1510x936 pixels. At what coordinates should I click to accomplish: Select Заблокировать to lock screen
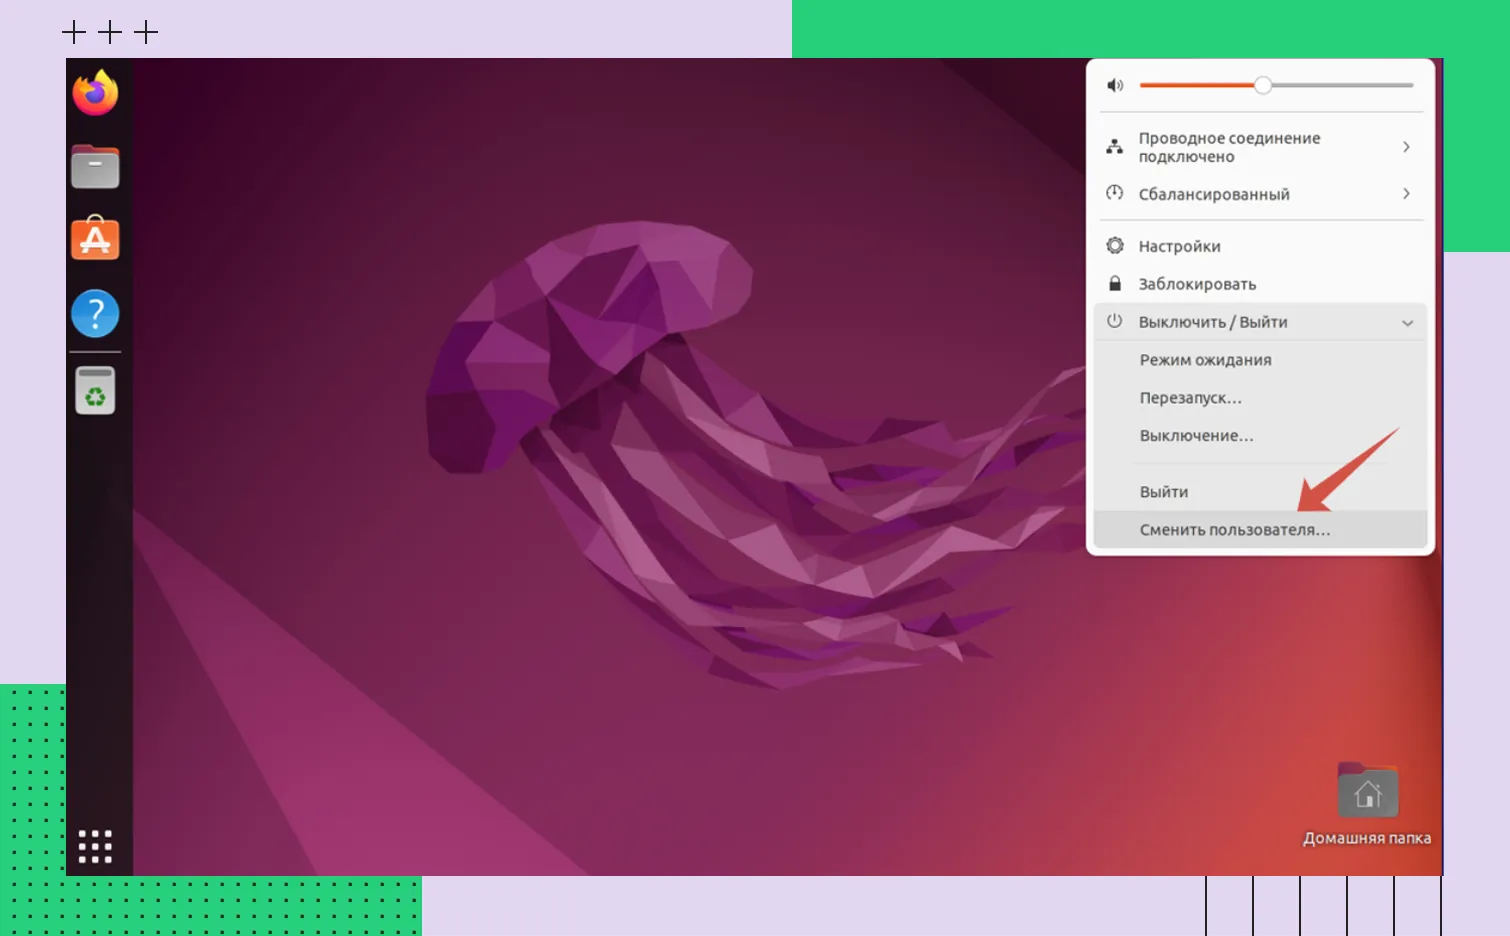[x=1197, y=284]
